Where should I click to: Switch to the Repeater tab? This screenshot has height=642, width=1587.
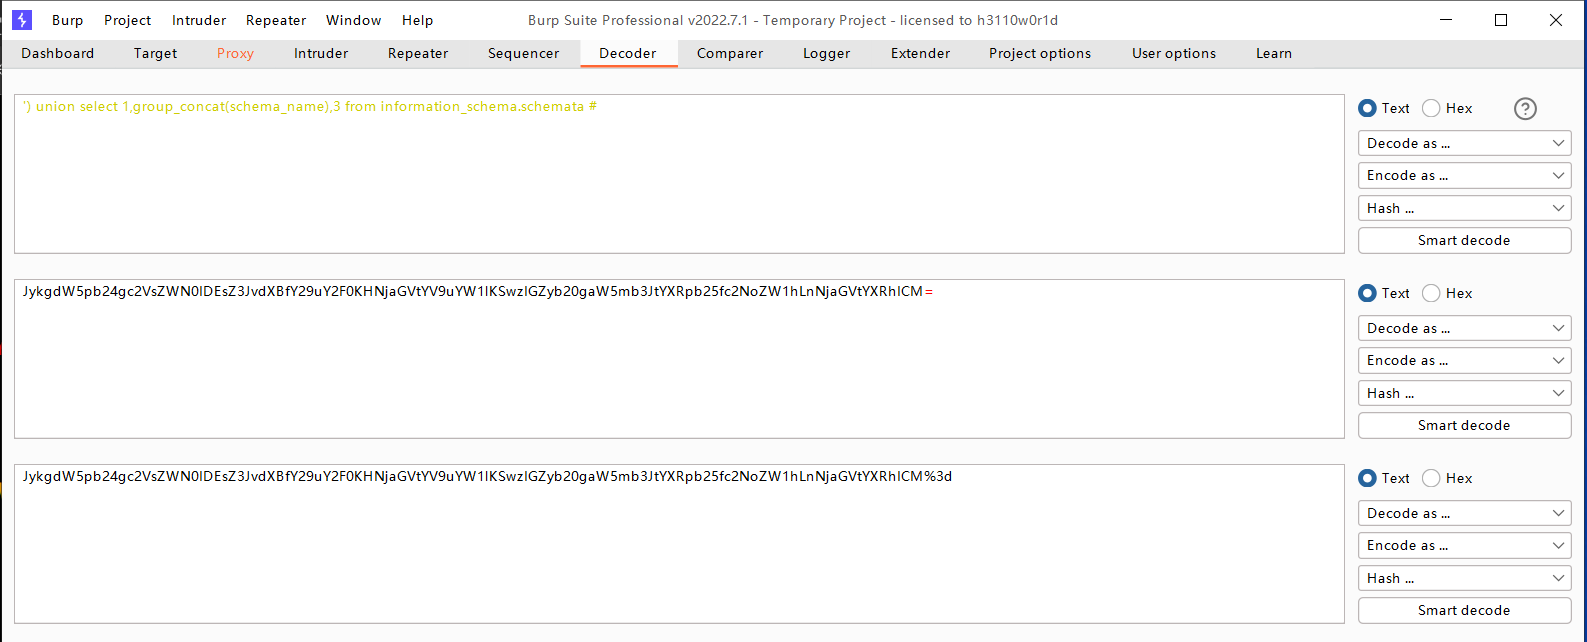[x=418, y=53]
